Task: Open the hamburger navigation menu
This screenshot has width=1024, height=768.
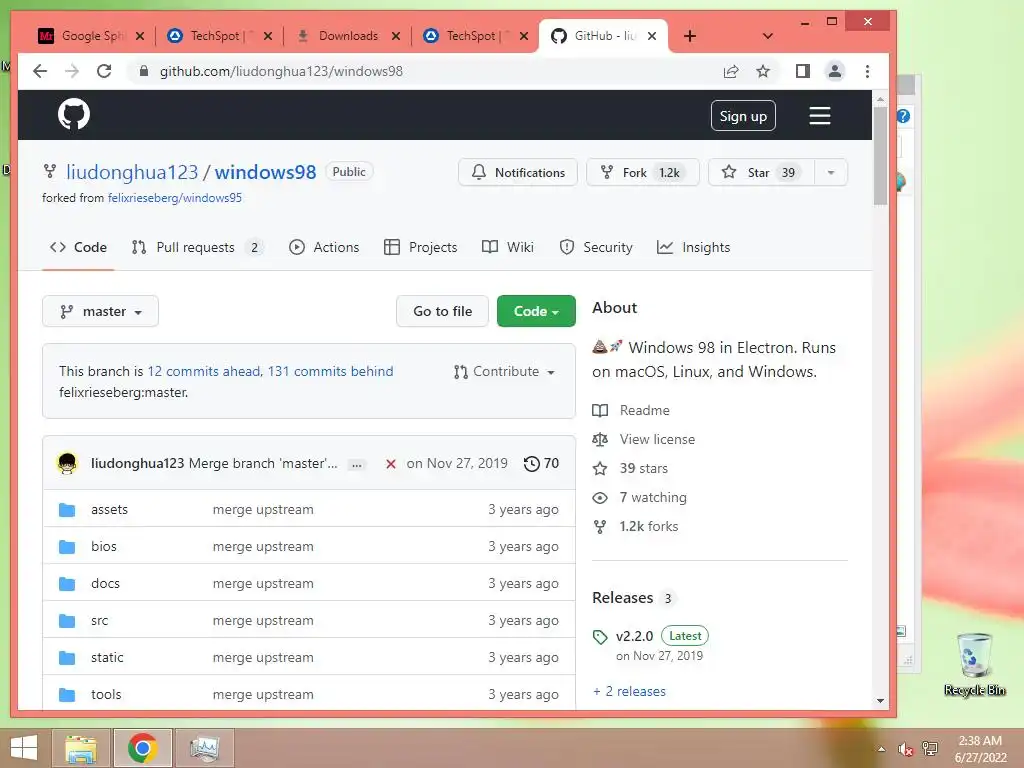Action: click(820, 116)
